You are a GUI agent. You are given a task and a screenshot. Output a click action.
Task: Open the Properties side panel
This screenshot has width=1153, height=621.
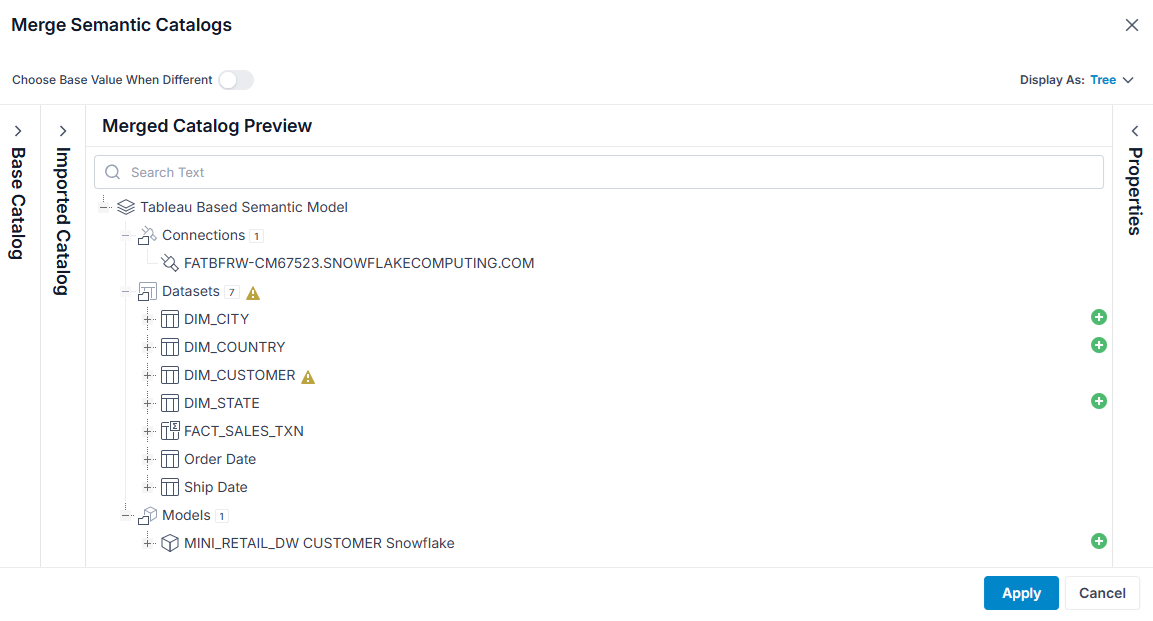pos(1135,132)
